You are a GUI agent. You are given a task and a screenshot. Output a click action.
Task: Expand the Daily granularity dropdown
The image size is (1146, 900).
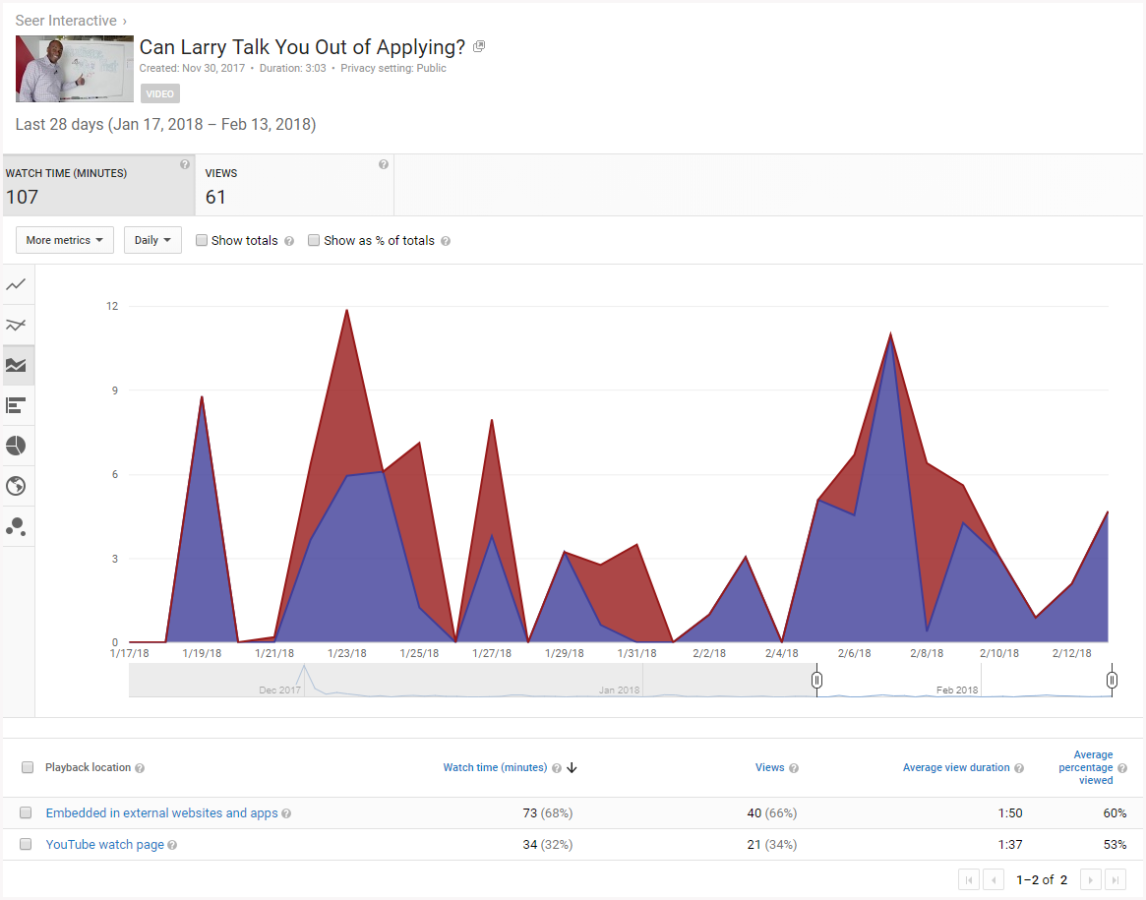coord(152,240)
